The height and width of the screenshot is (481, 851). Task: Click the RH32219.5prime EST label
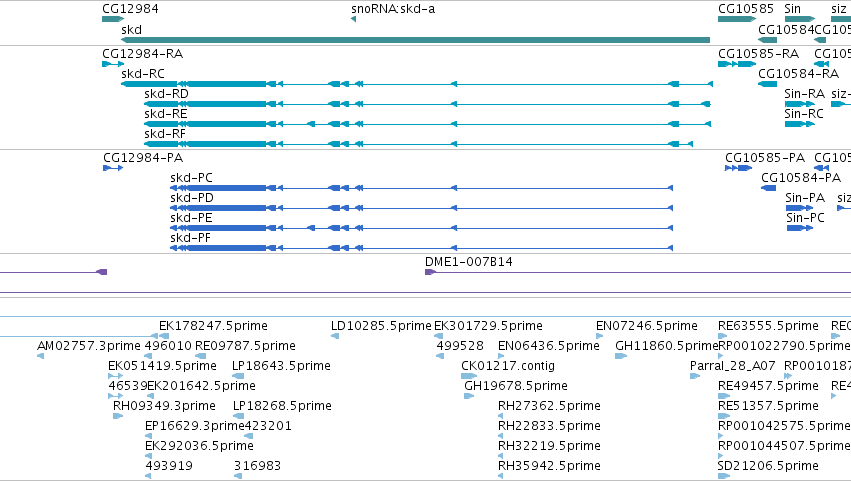point(549,447)
